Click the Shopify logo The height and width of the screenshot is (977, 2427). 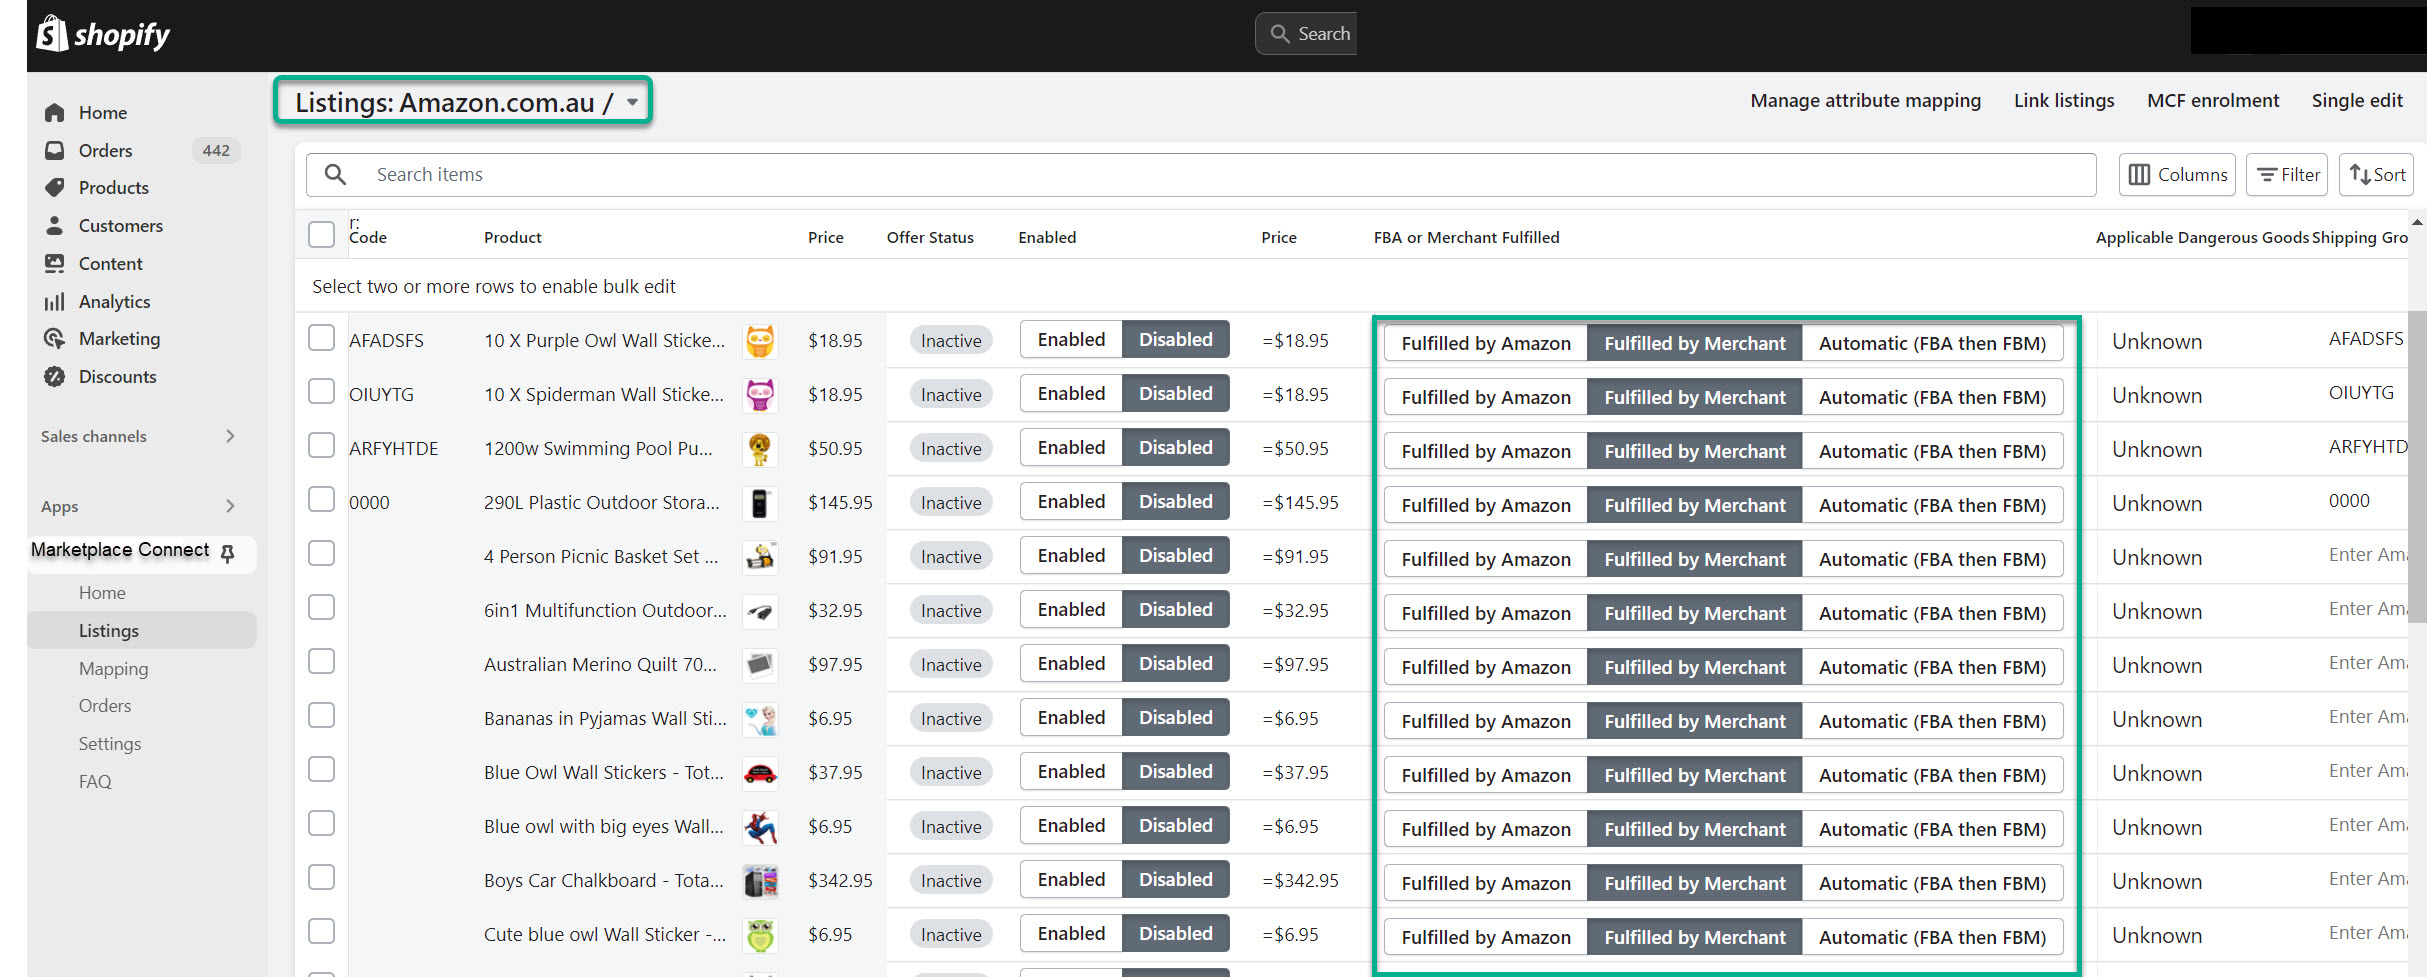coord(103,34)
